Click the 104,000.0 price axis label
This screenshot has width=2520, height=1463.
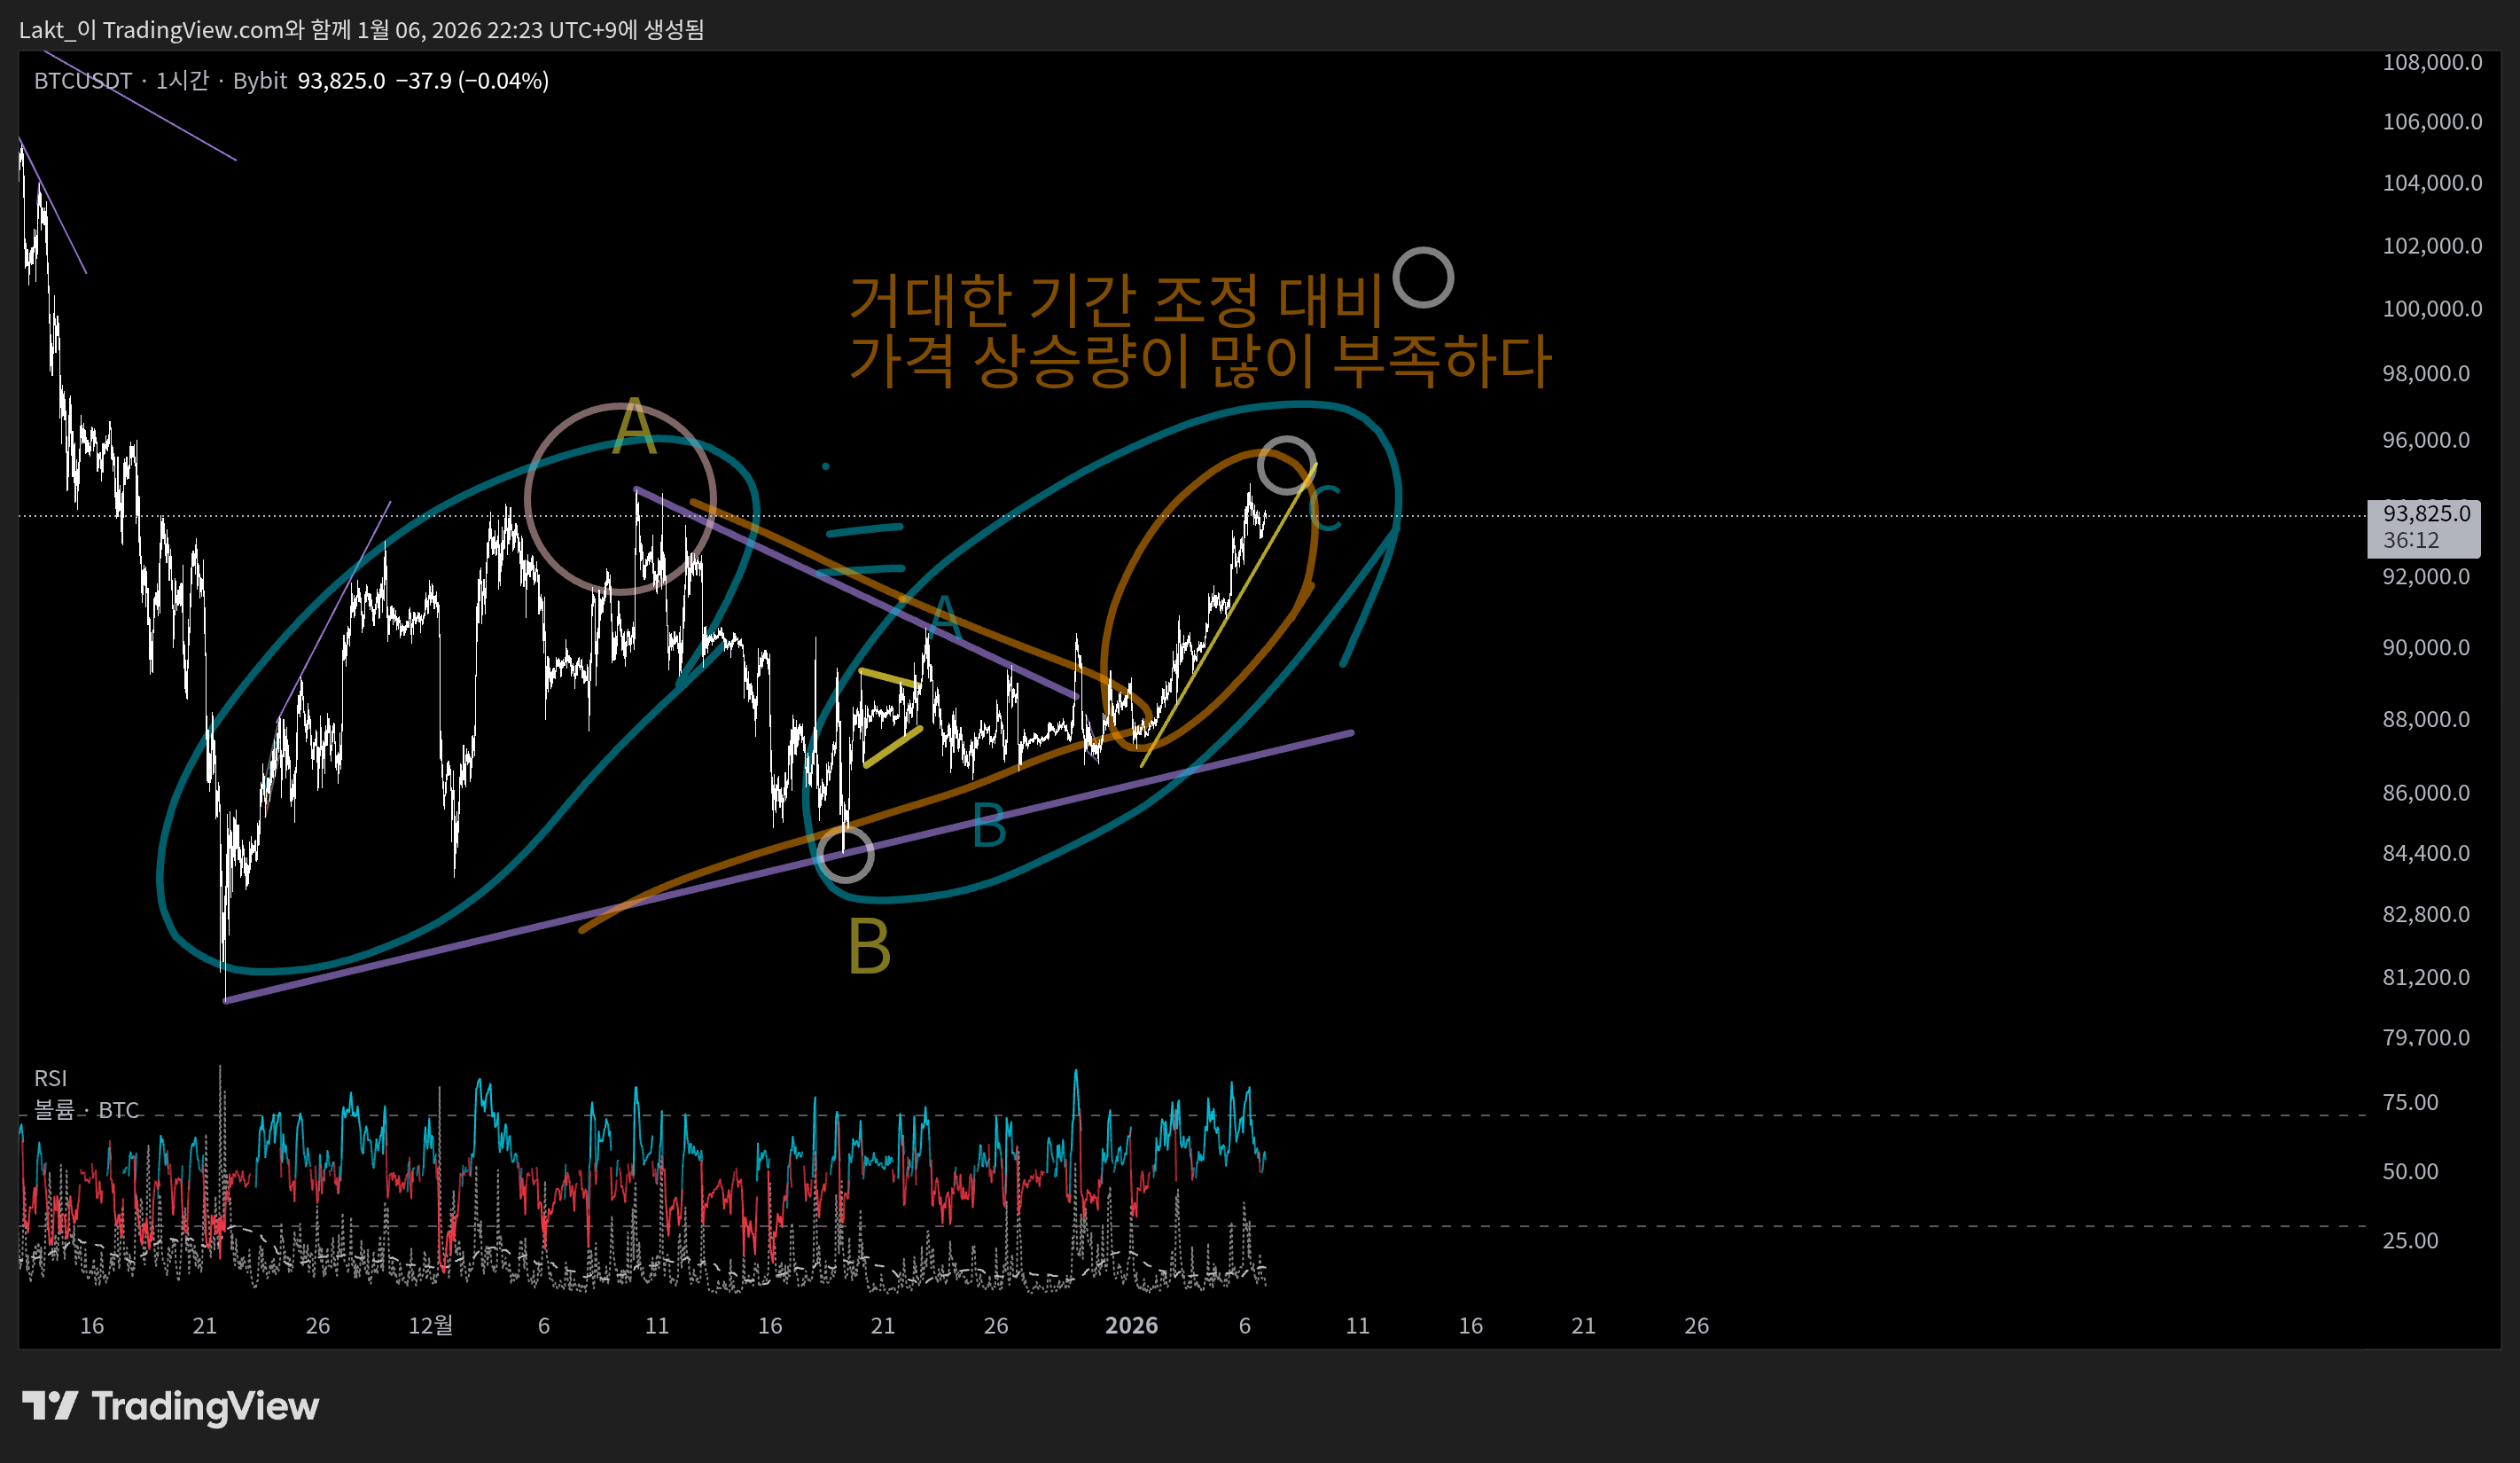(2432, 183)
